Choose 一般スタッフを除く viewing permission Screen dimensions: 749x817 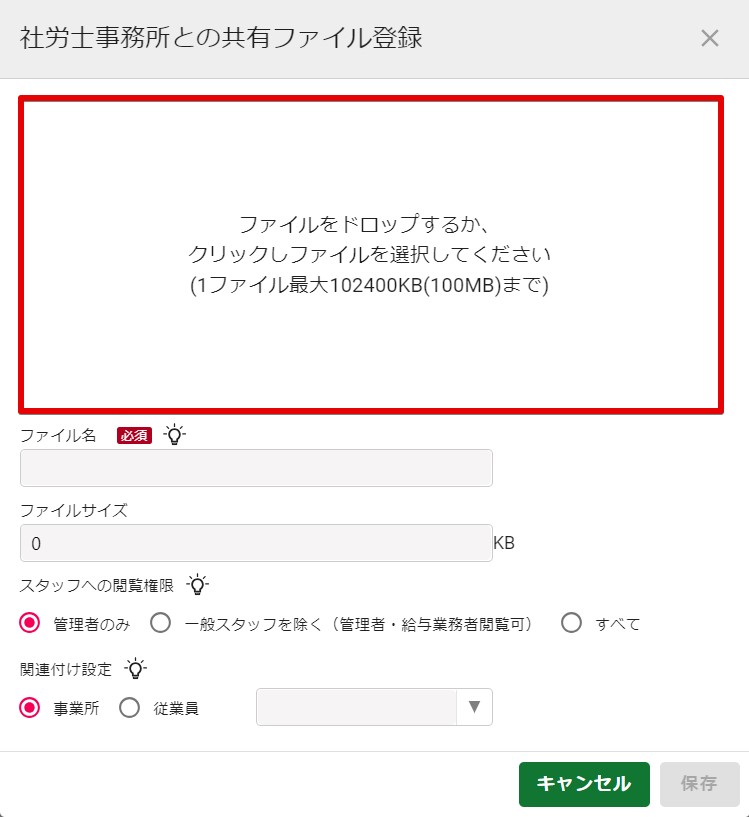pyautogui.click(x=160, y=623)
